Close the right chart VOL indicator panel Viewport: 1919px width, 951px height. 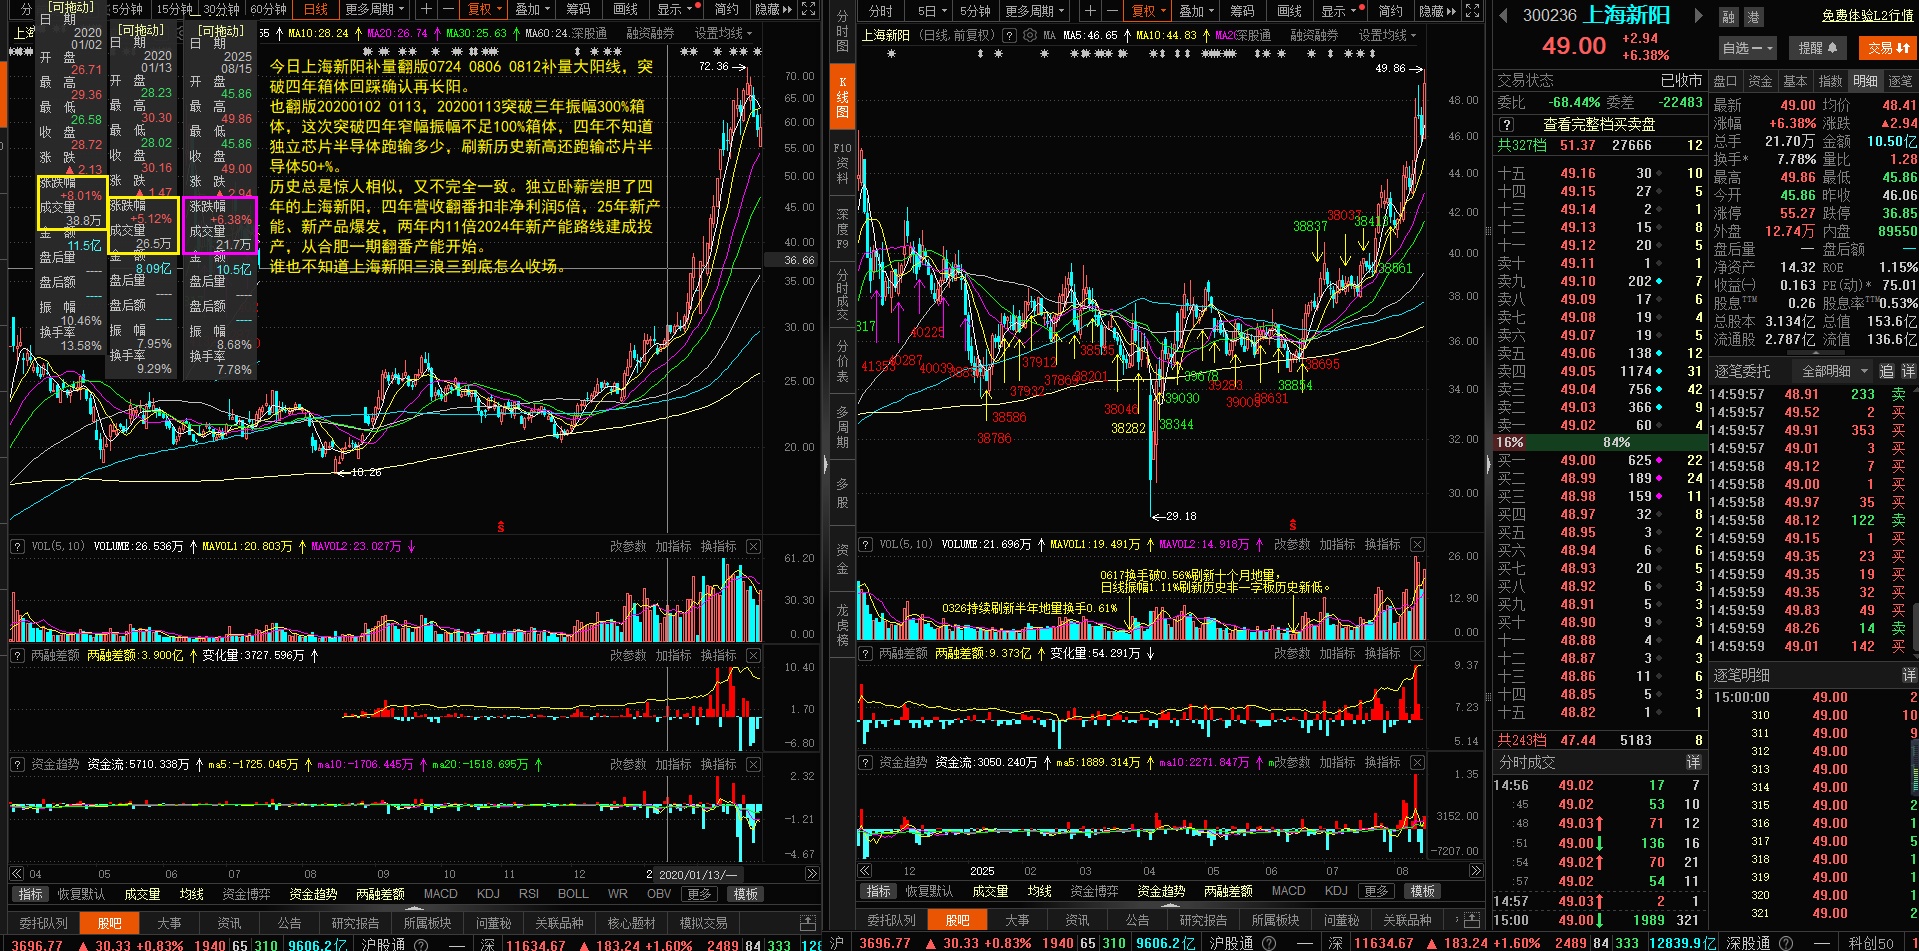click(x=1417, y=544)
